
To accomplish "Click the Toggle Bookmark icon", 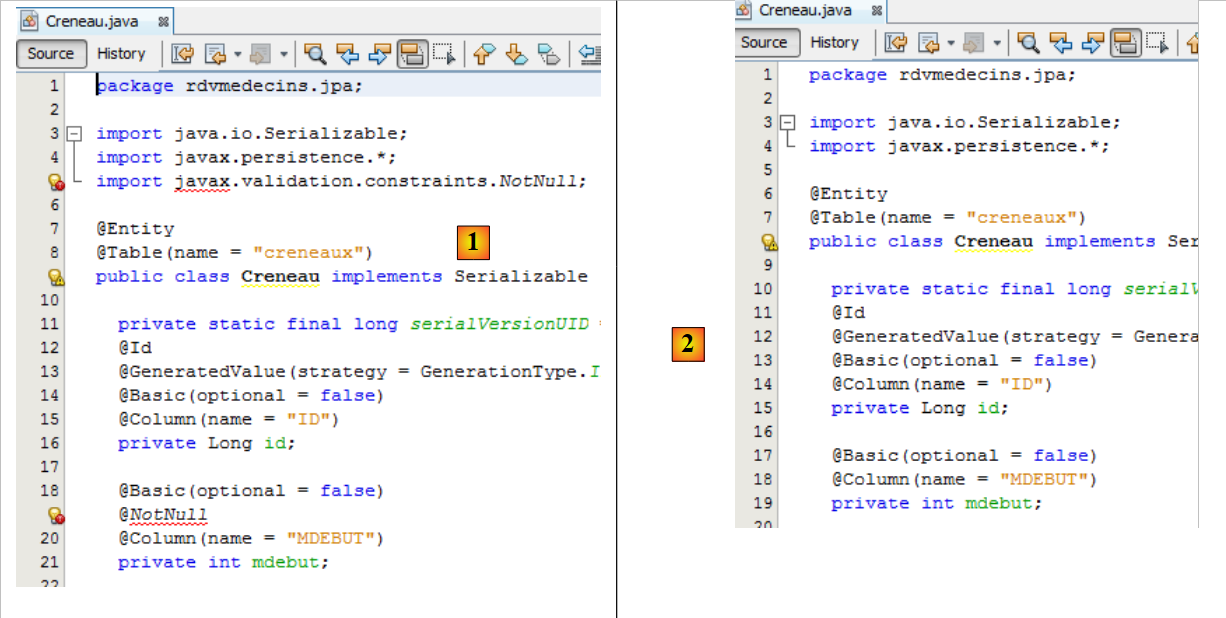I will pyautogui.click(x=550, y=54).
